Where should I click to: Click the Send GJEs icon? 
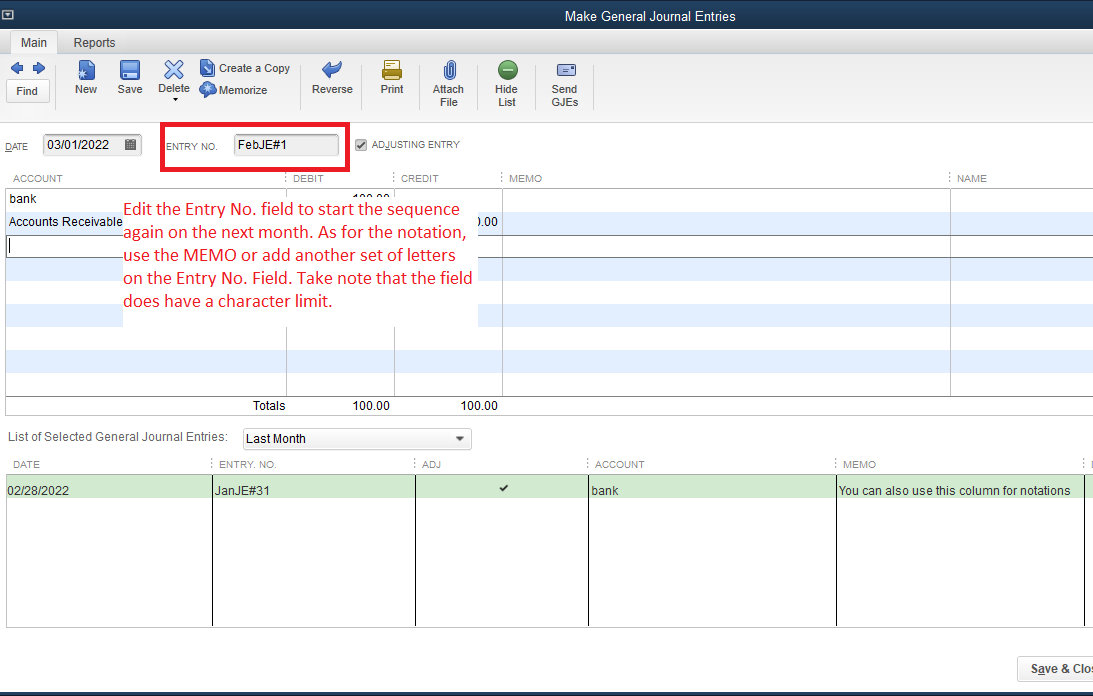tap(565, 70)
